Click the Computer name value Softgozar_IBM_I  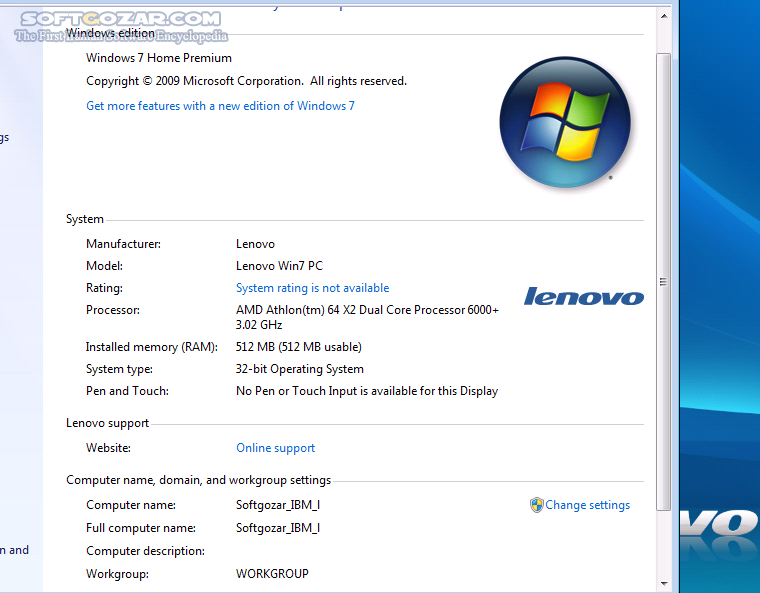click(278, 505)
